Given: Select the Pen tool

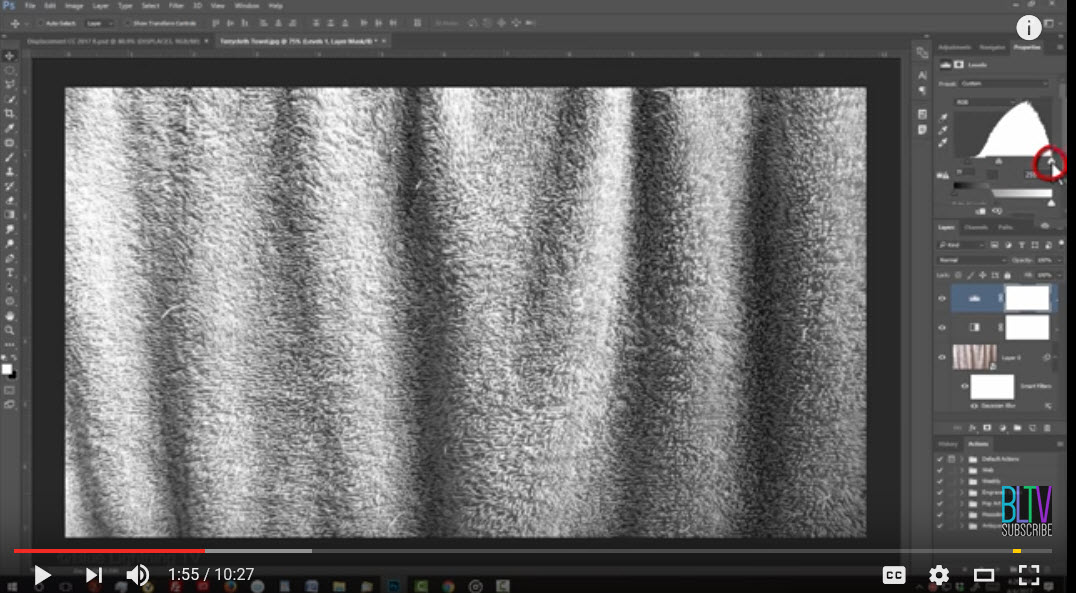Looking at the screenshot, I should 10,259.
